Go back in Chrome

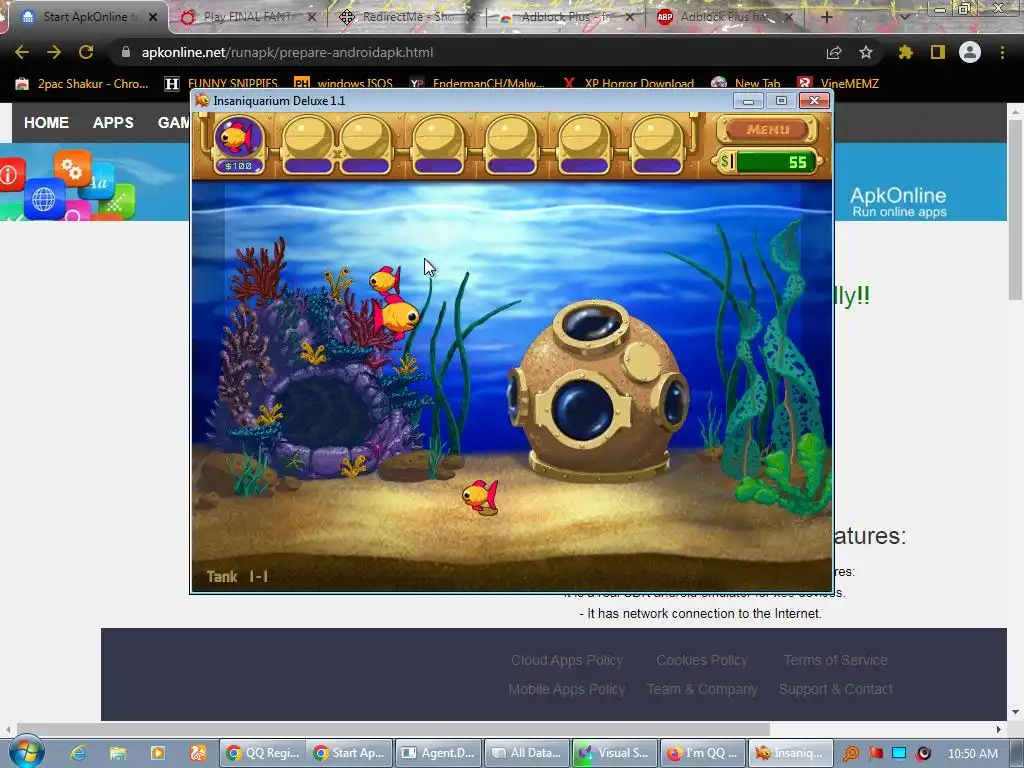coord(22,52)
